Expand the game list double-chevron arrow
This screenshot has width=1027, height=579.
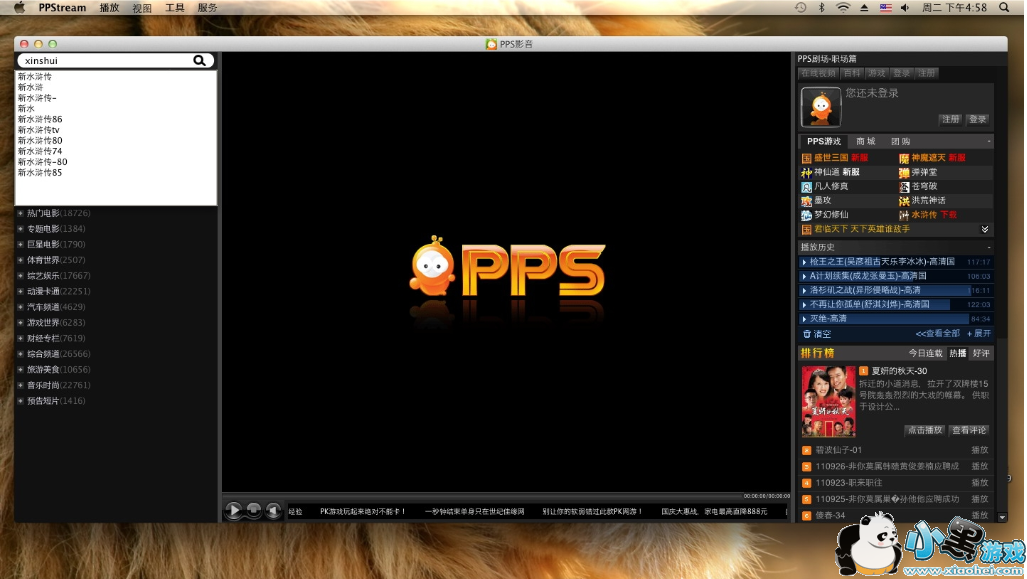click(984, 229)
